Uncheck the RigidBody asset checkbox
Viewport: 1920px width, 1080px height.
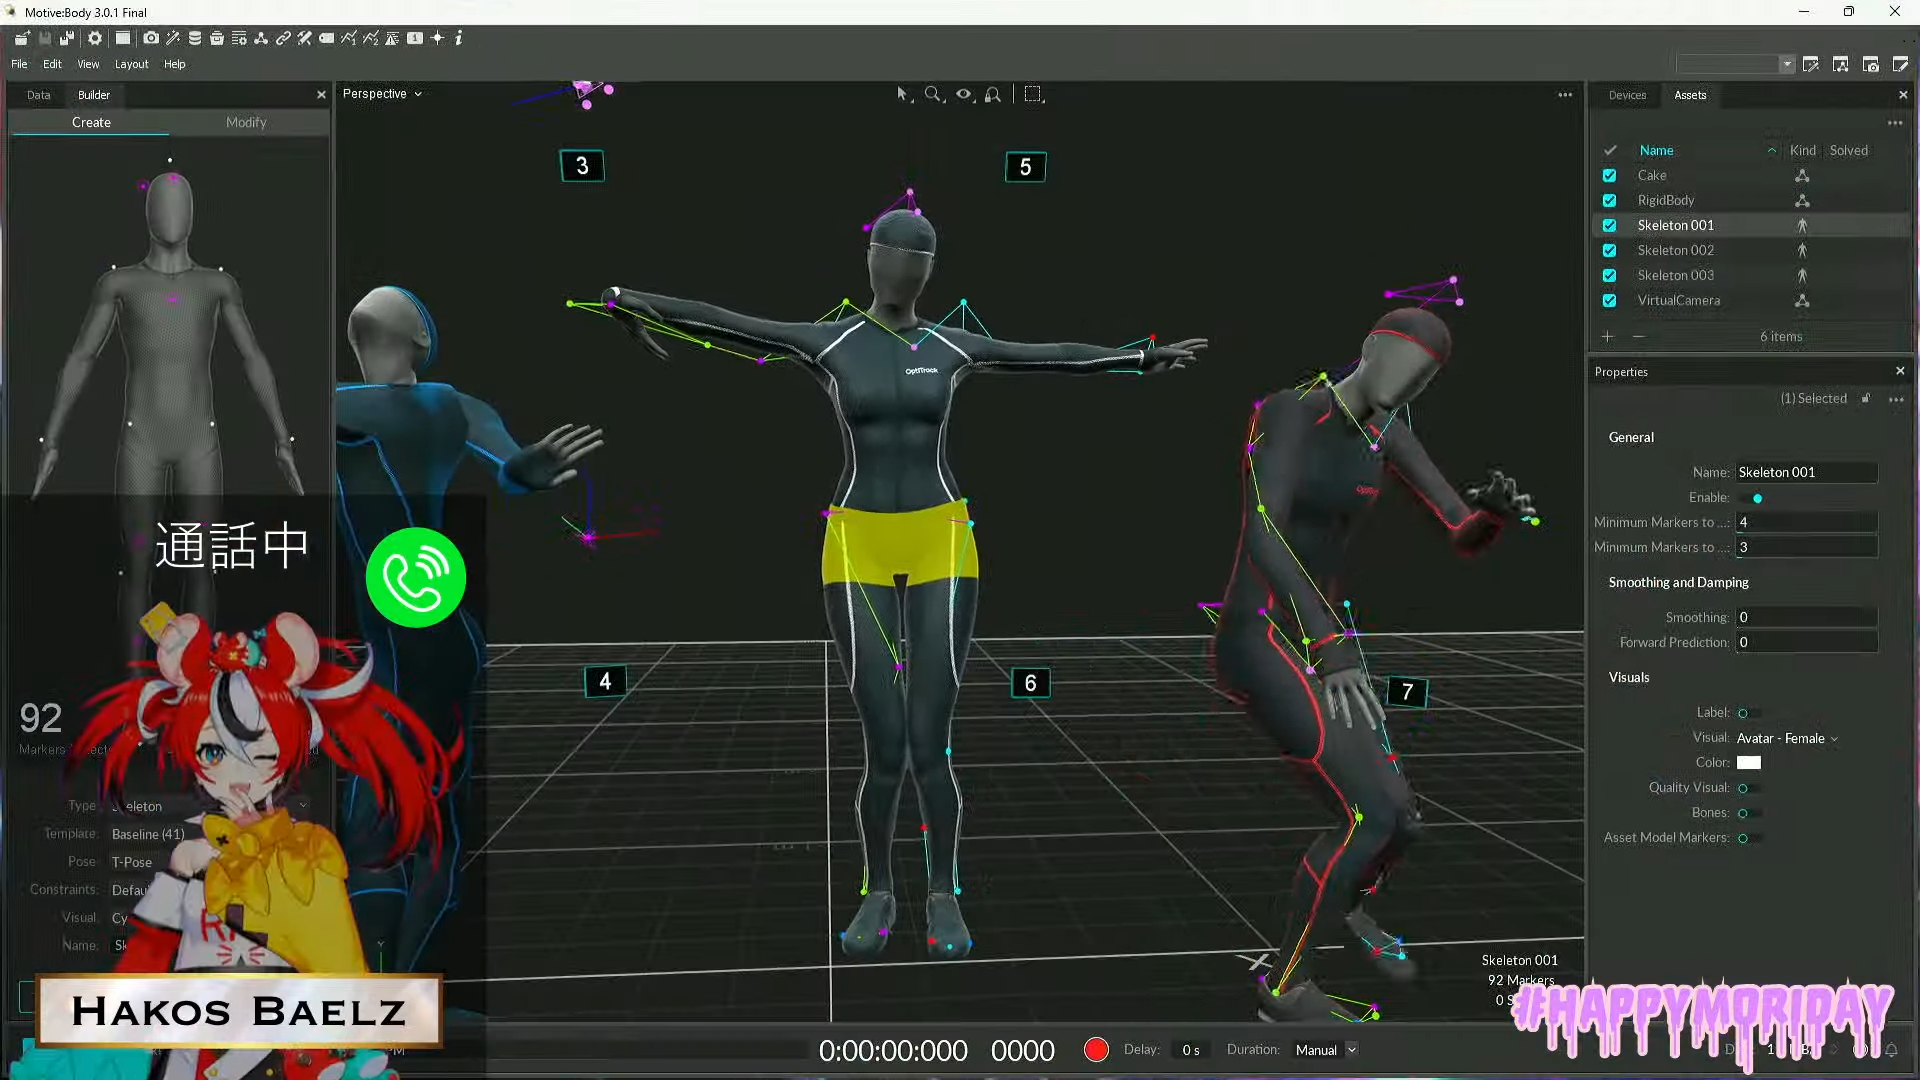[x=1609, y=200]
